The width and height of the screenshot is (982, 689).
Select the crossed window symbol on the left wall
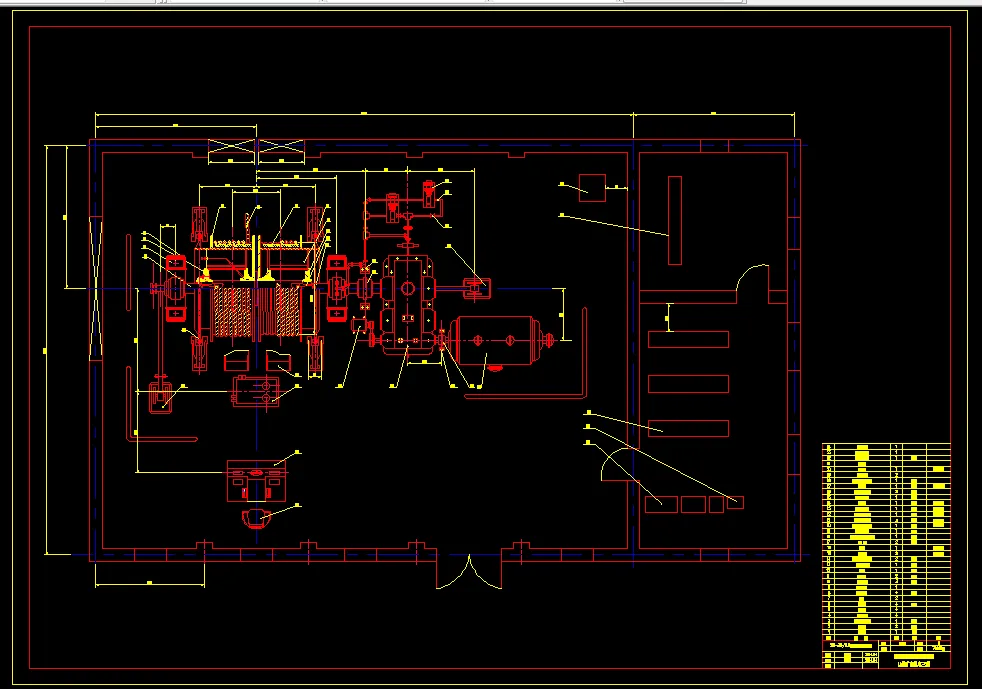coord(96,288)
